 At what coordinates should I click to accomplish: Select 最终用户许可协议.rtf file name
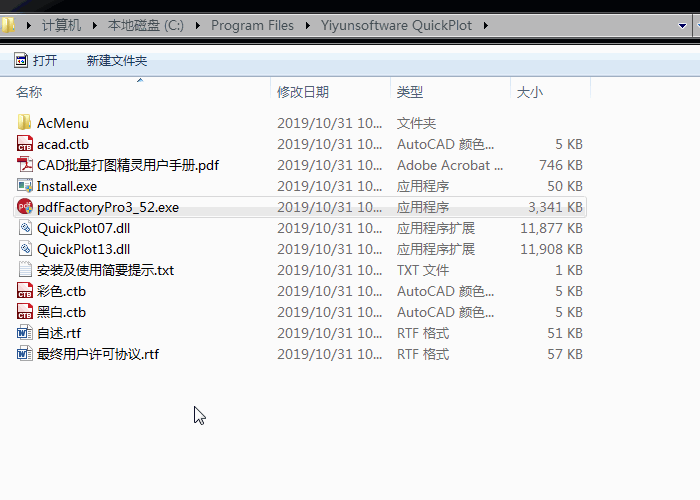98,354
